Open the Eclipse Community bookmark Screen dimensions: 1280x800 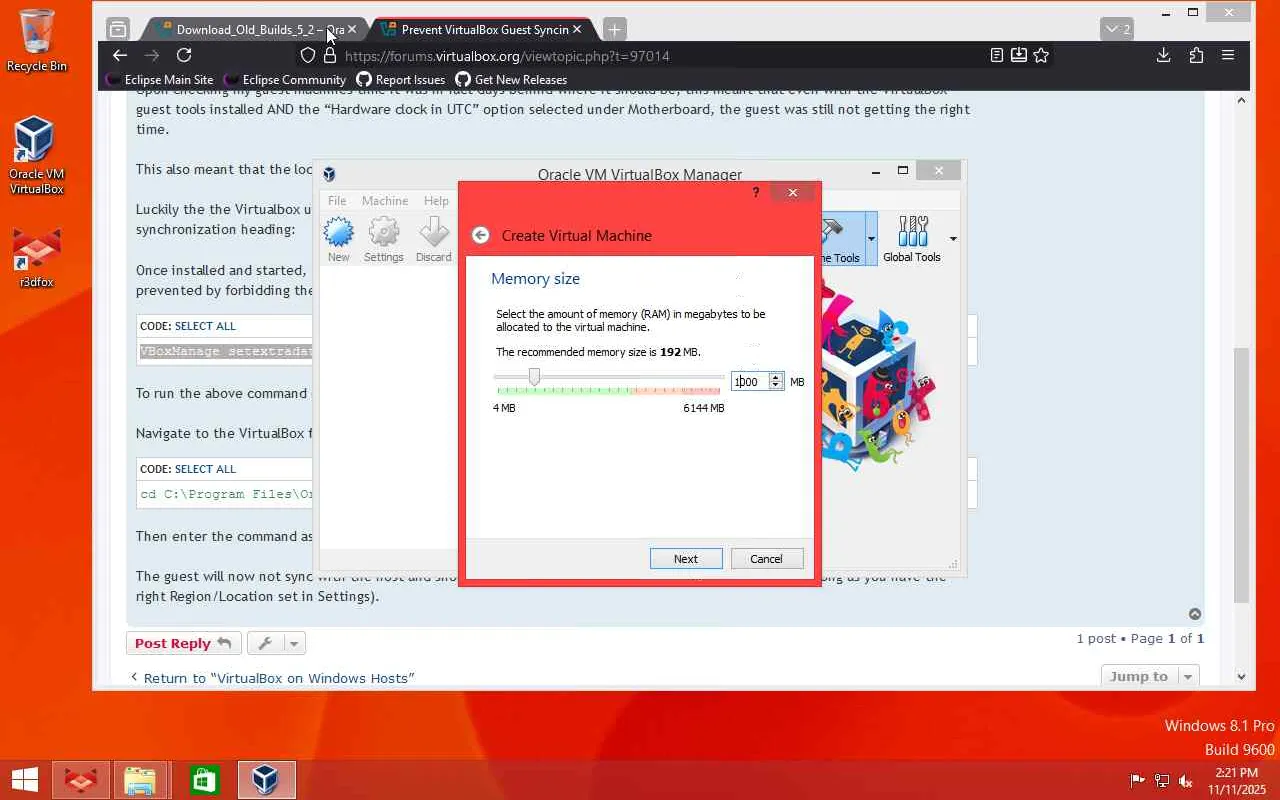point(285,80)
